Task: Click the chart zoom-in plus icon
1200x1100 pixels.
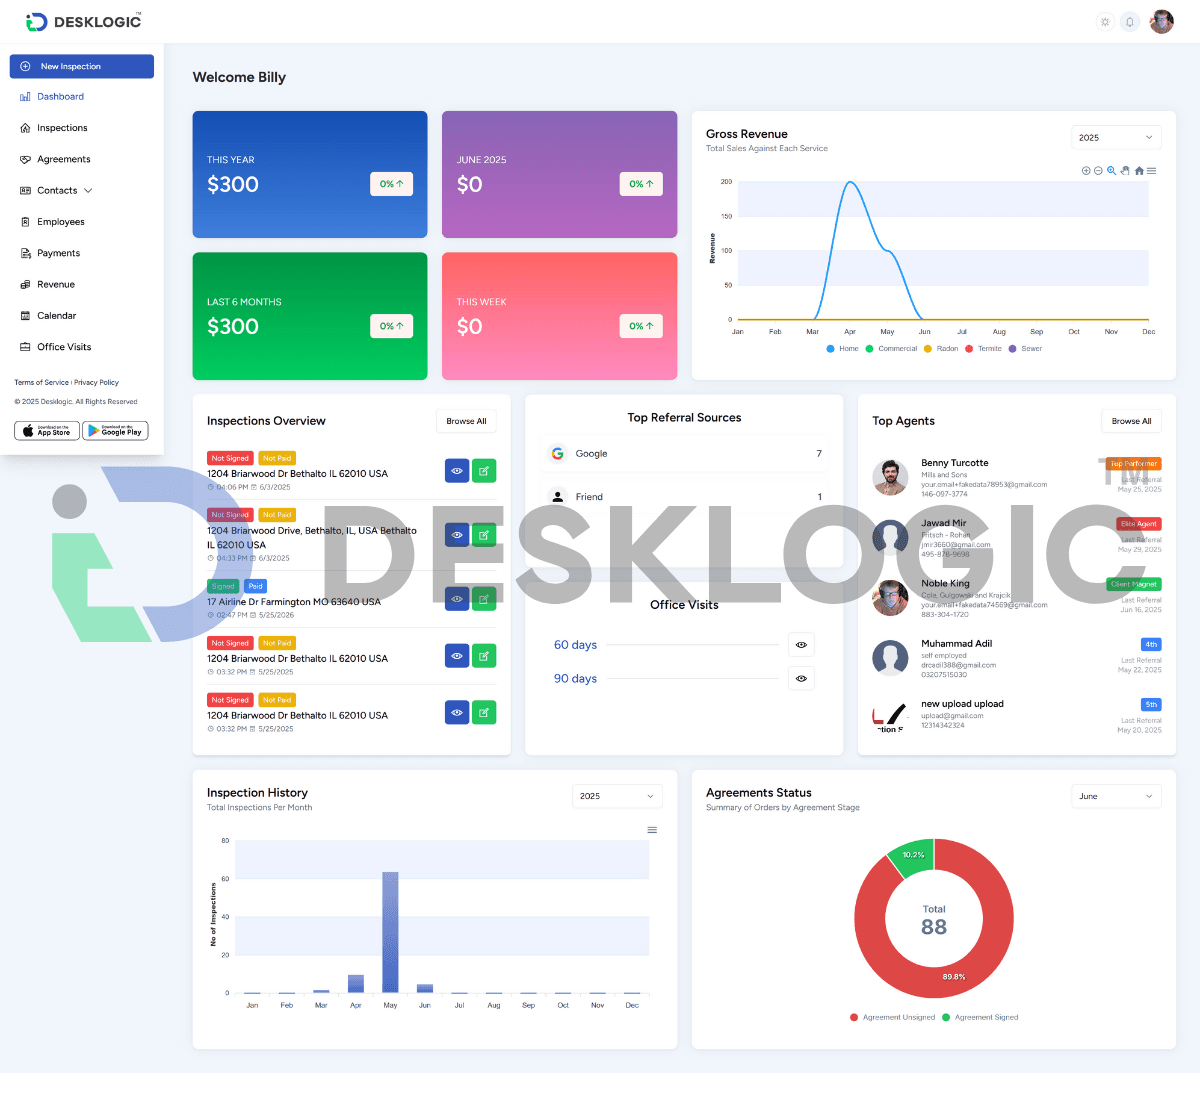Action: click(x=1086, y=171)
